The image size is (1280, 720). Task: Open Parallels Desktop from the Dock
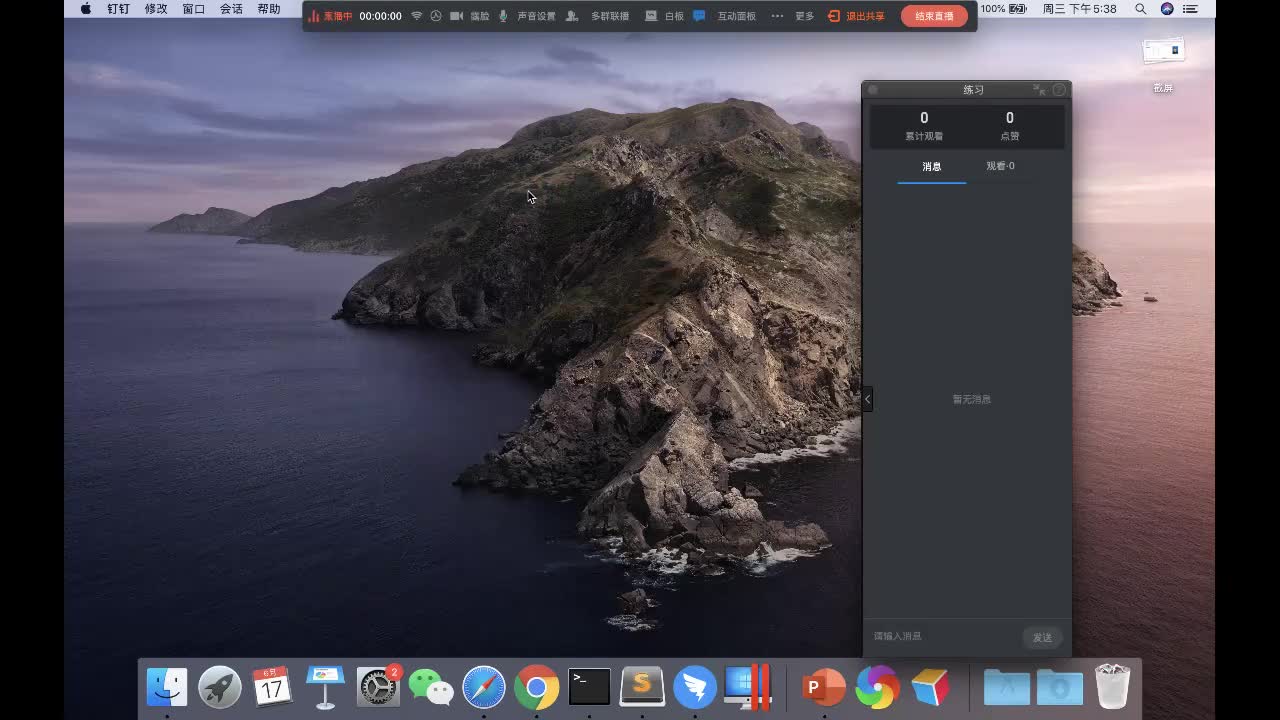tap(748, 687)
